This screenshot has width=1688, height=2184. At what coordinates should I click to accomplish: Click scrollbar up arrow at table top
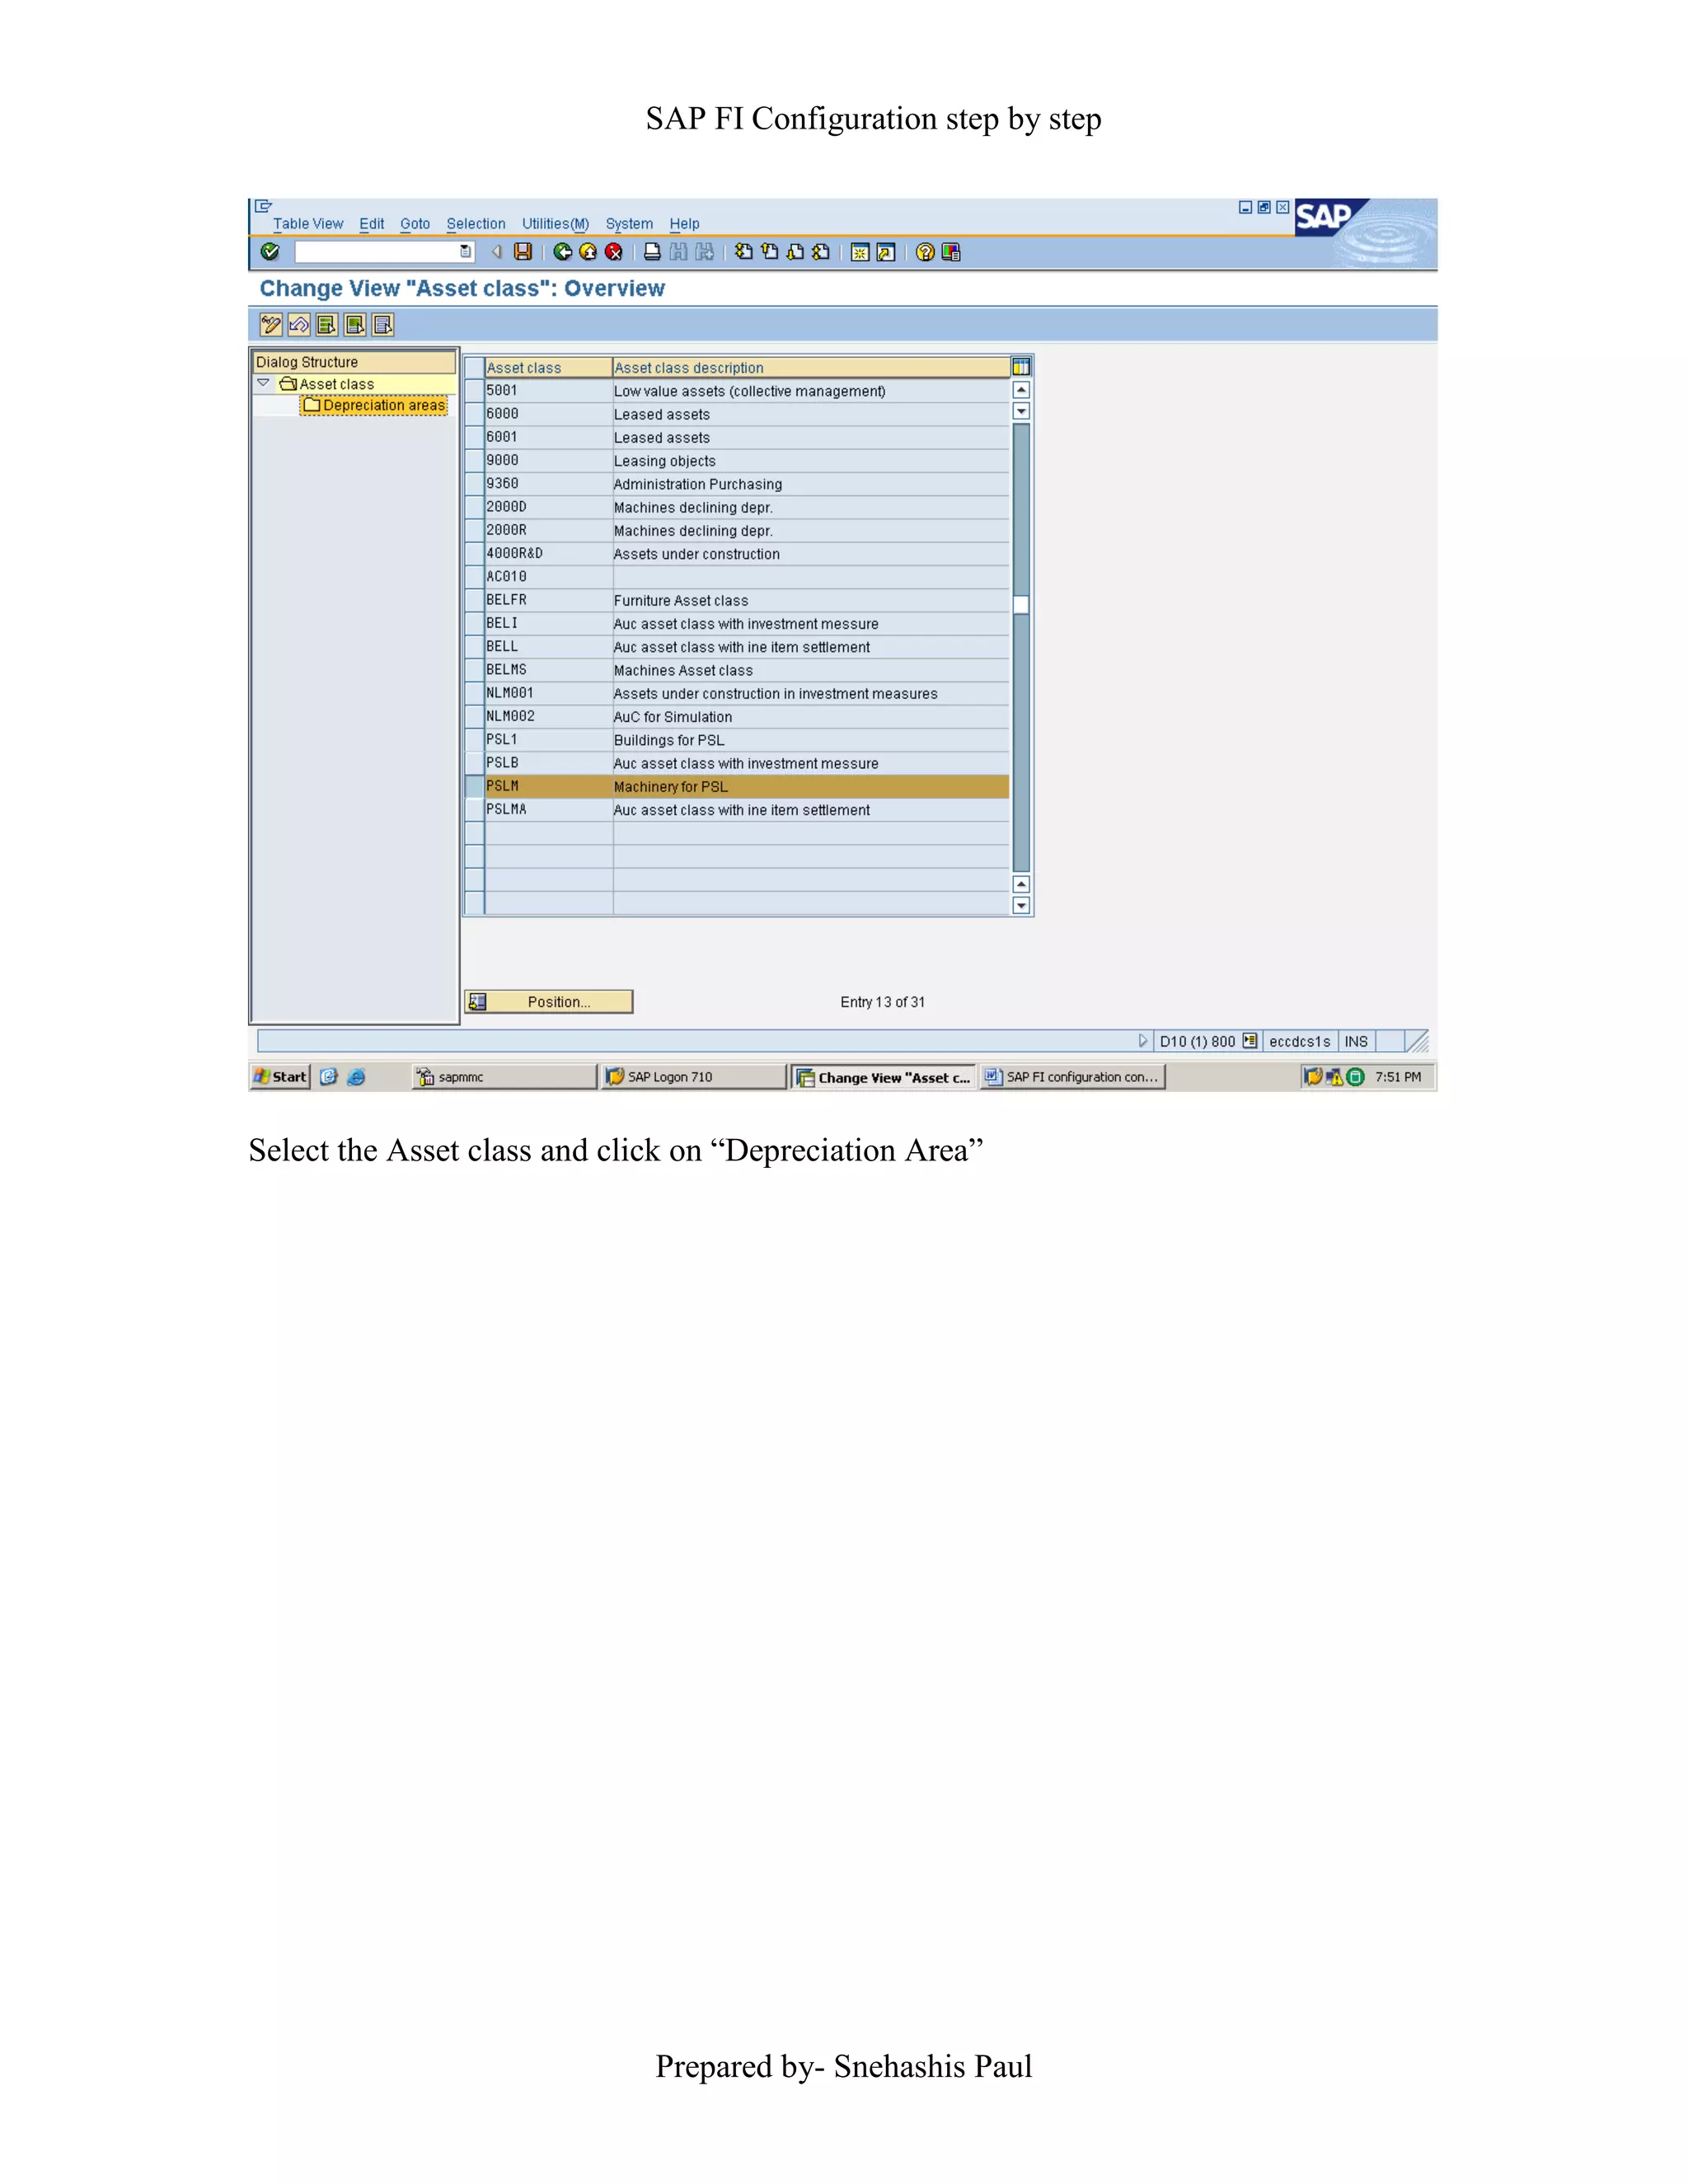pos(1021,390)
